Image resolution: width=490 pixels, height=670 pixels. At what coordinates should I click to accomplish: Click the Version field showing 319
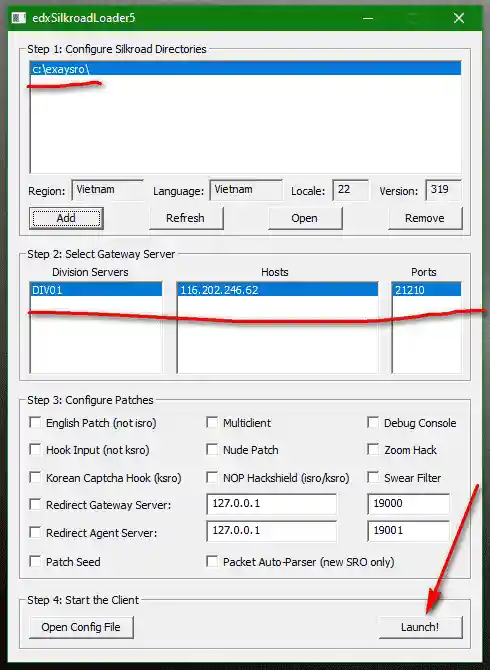pos(443,190)
